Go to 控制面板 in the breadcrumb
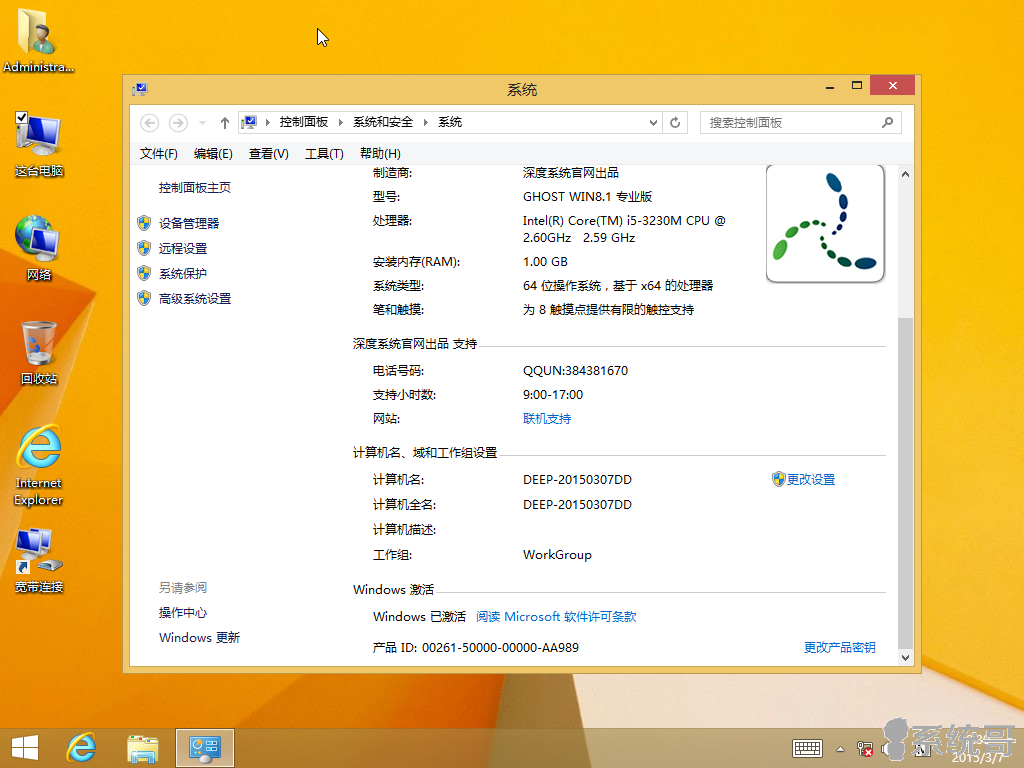1024x768 pixels. (304, 122)
